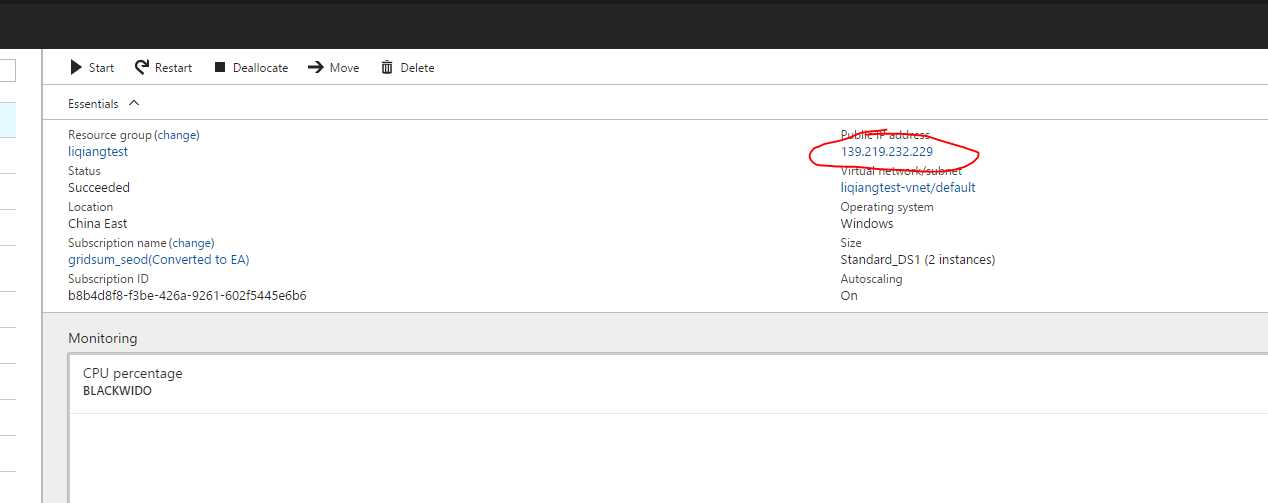Click the Status field label
Image resolution: width=1268 pixels, height=503 pixels.
pos(84,171)
